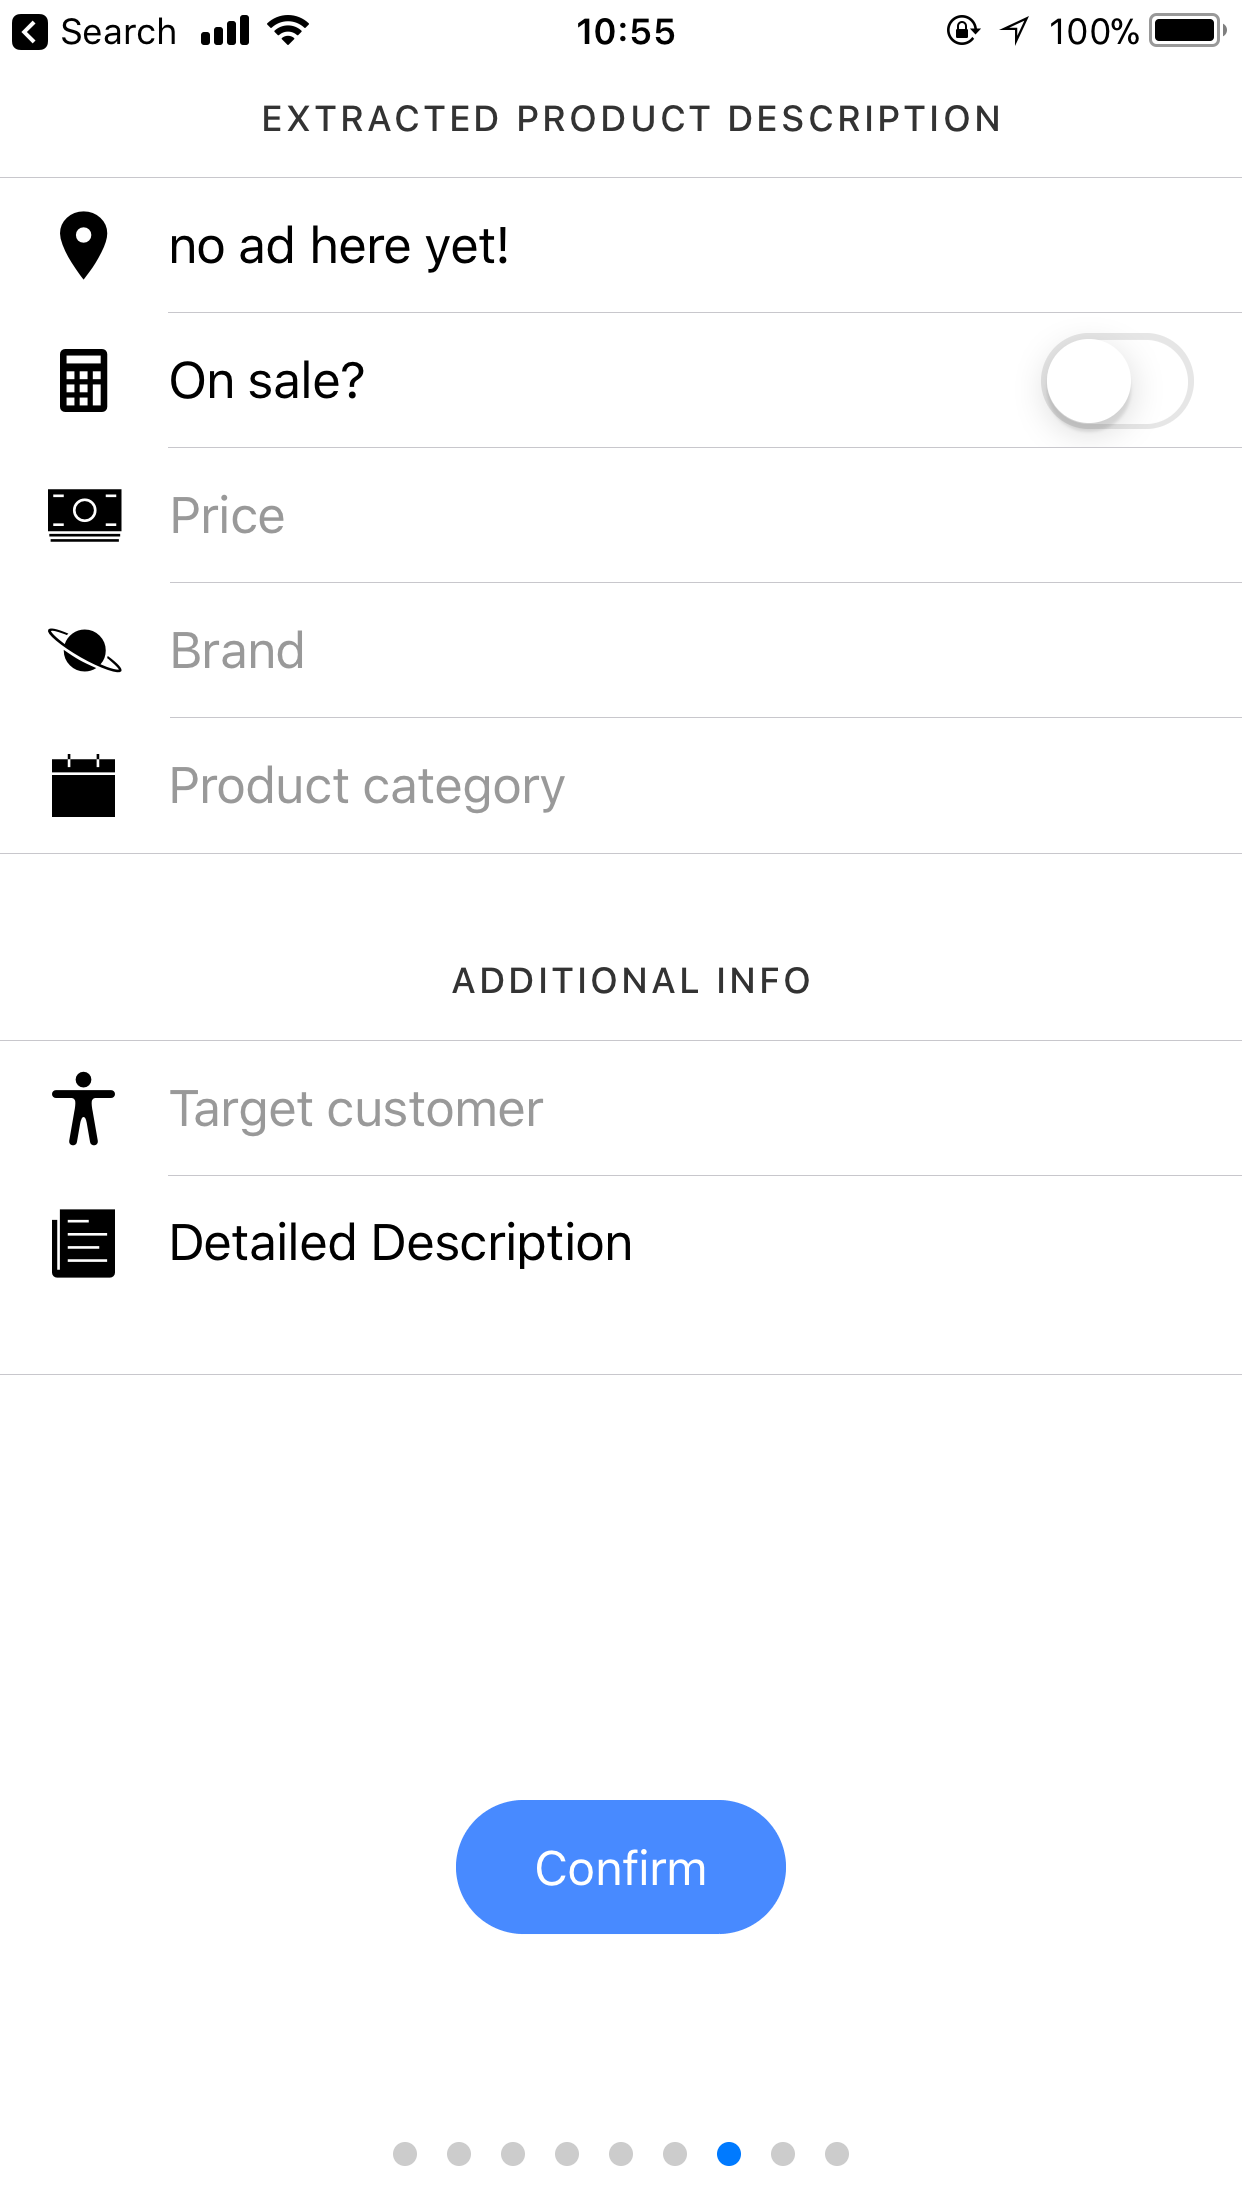This screenshot has height=2208, width=1242.
Task: Go to the first page indicator dot
Action: tap(405, 2153)
